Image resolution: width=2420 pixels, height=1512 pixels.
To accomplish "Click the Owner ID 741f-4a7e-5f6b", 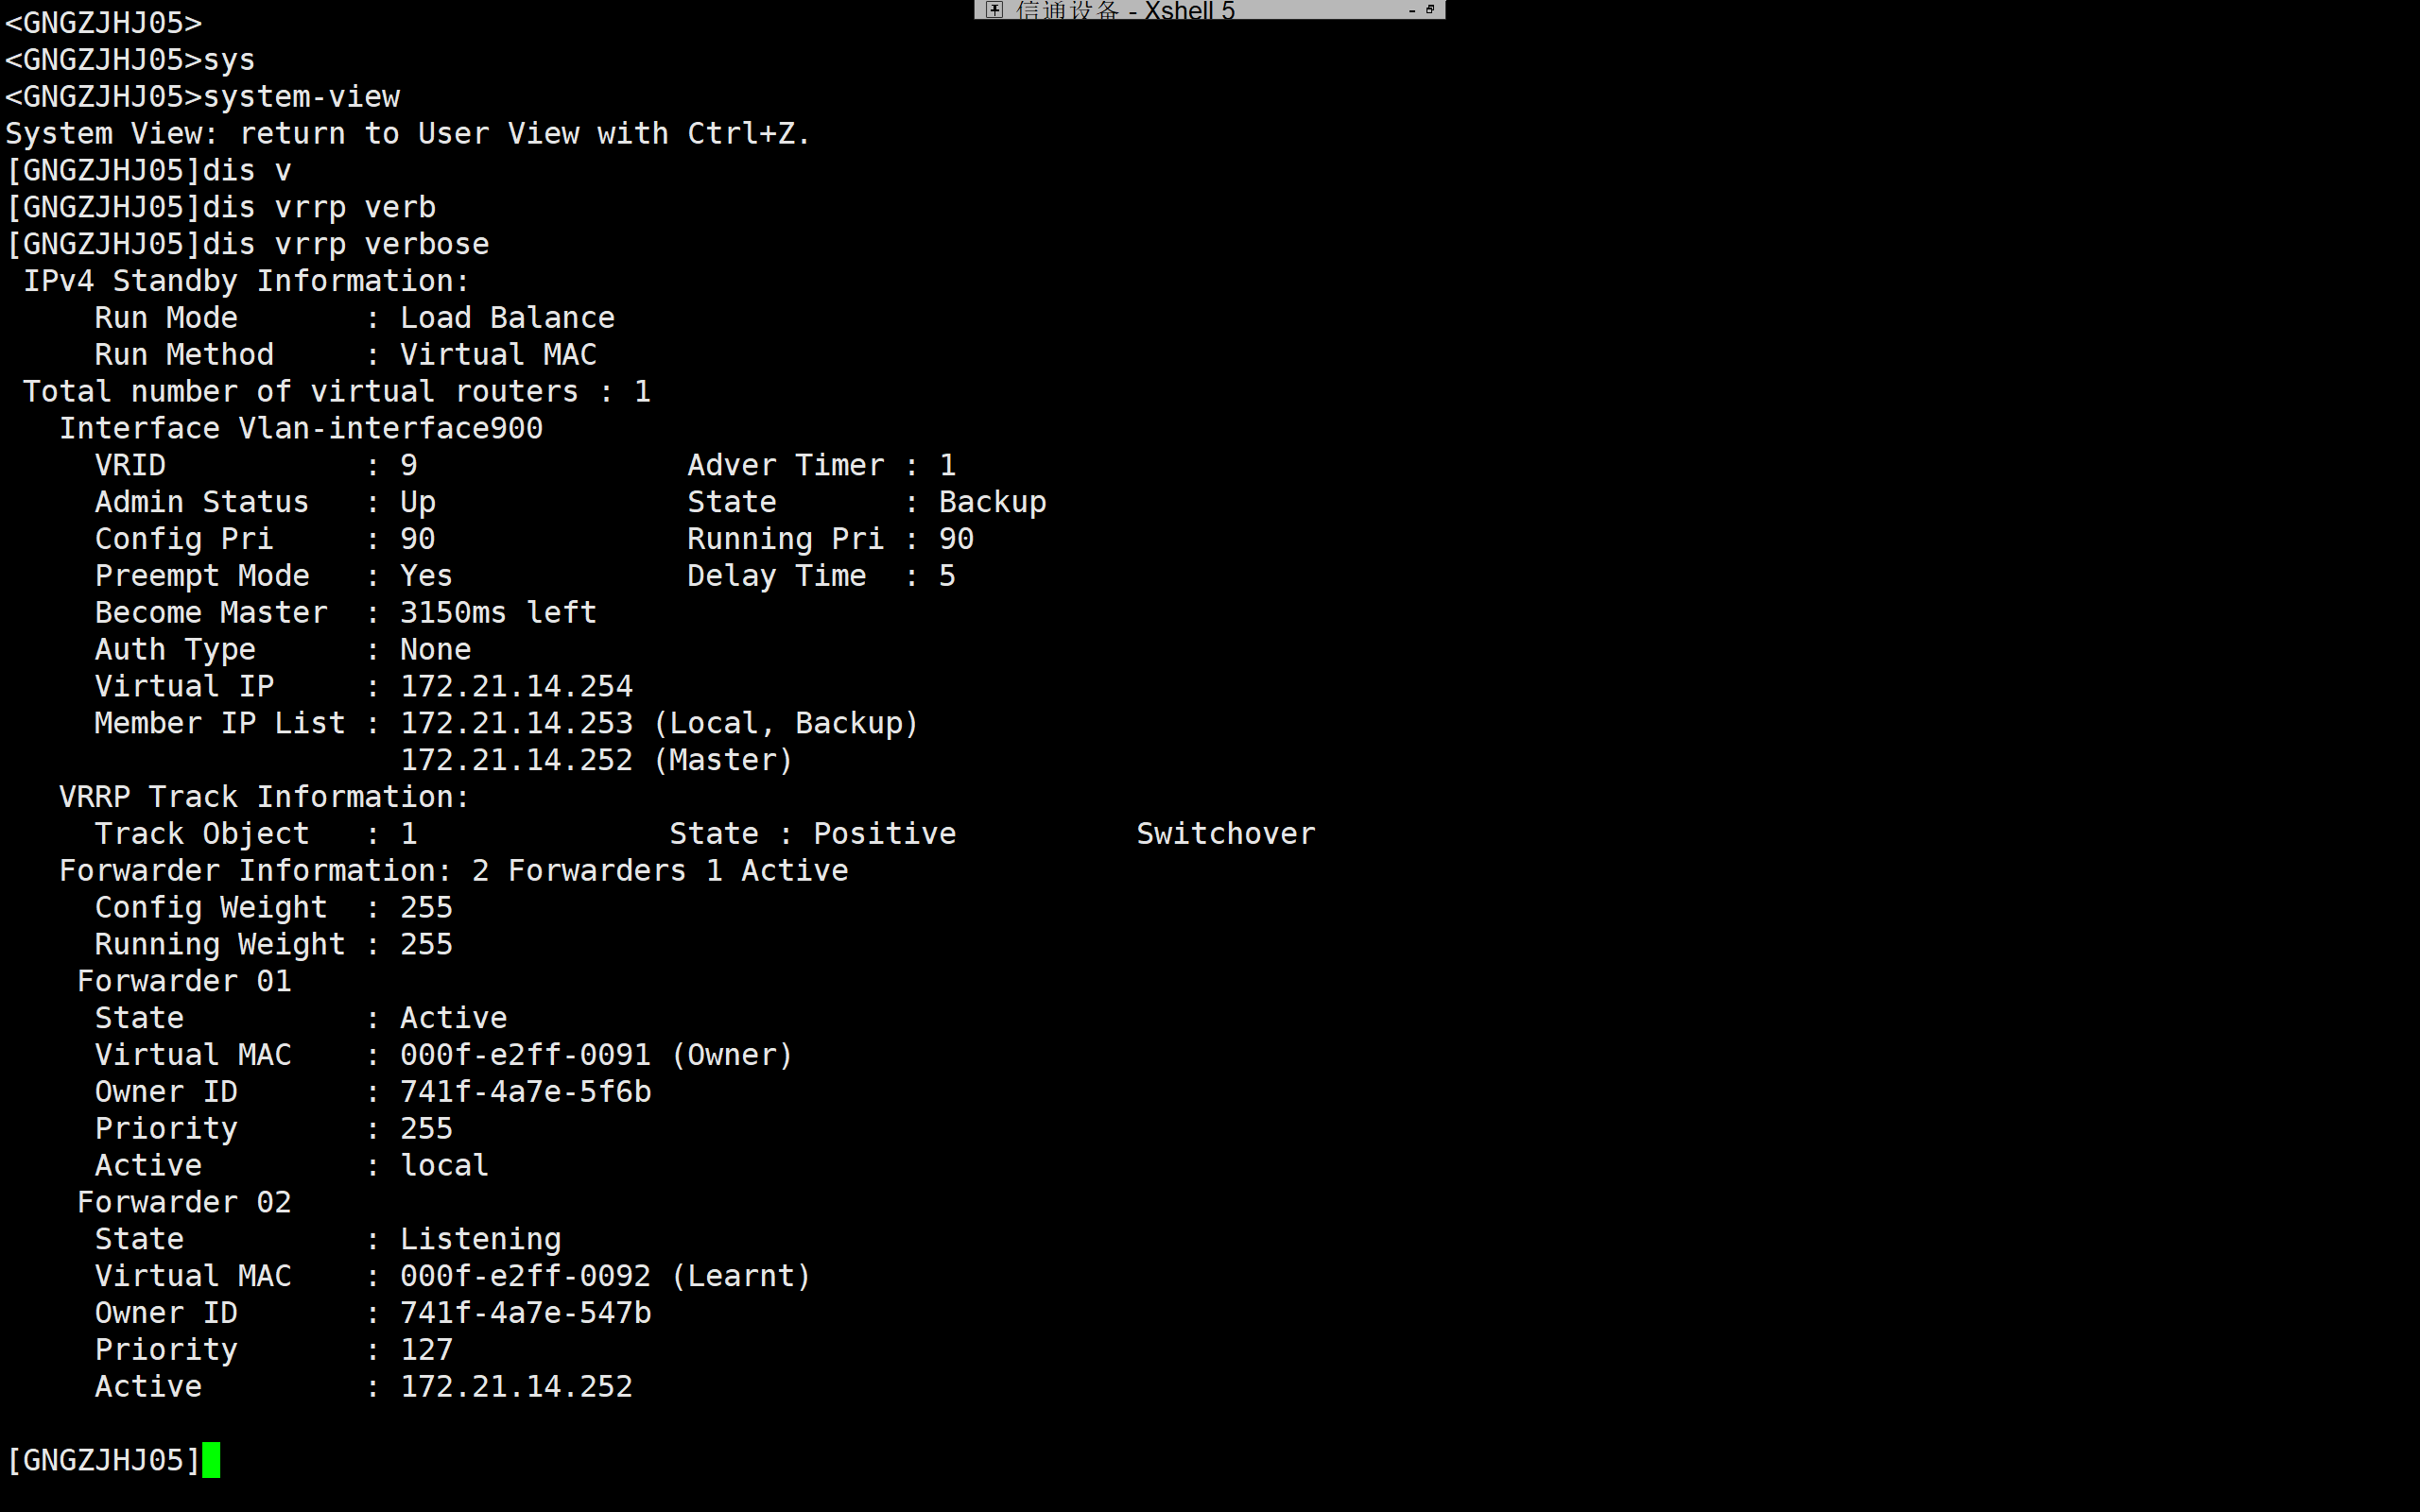I will coord(525,1091).
